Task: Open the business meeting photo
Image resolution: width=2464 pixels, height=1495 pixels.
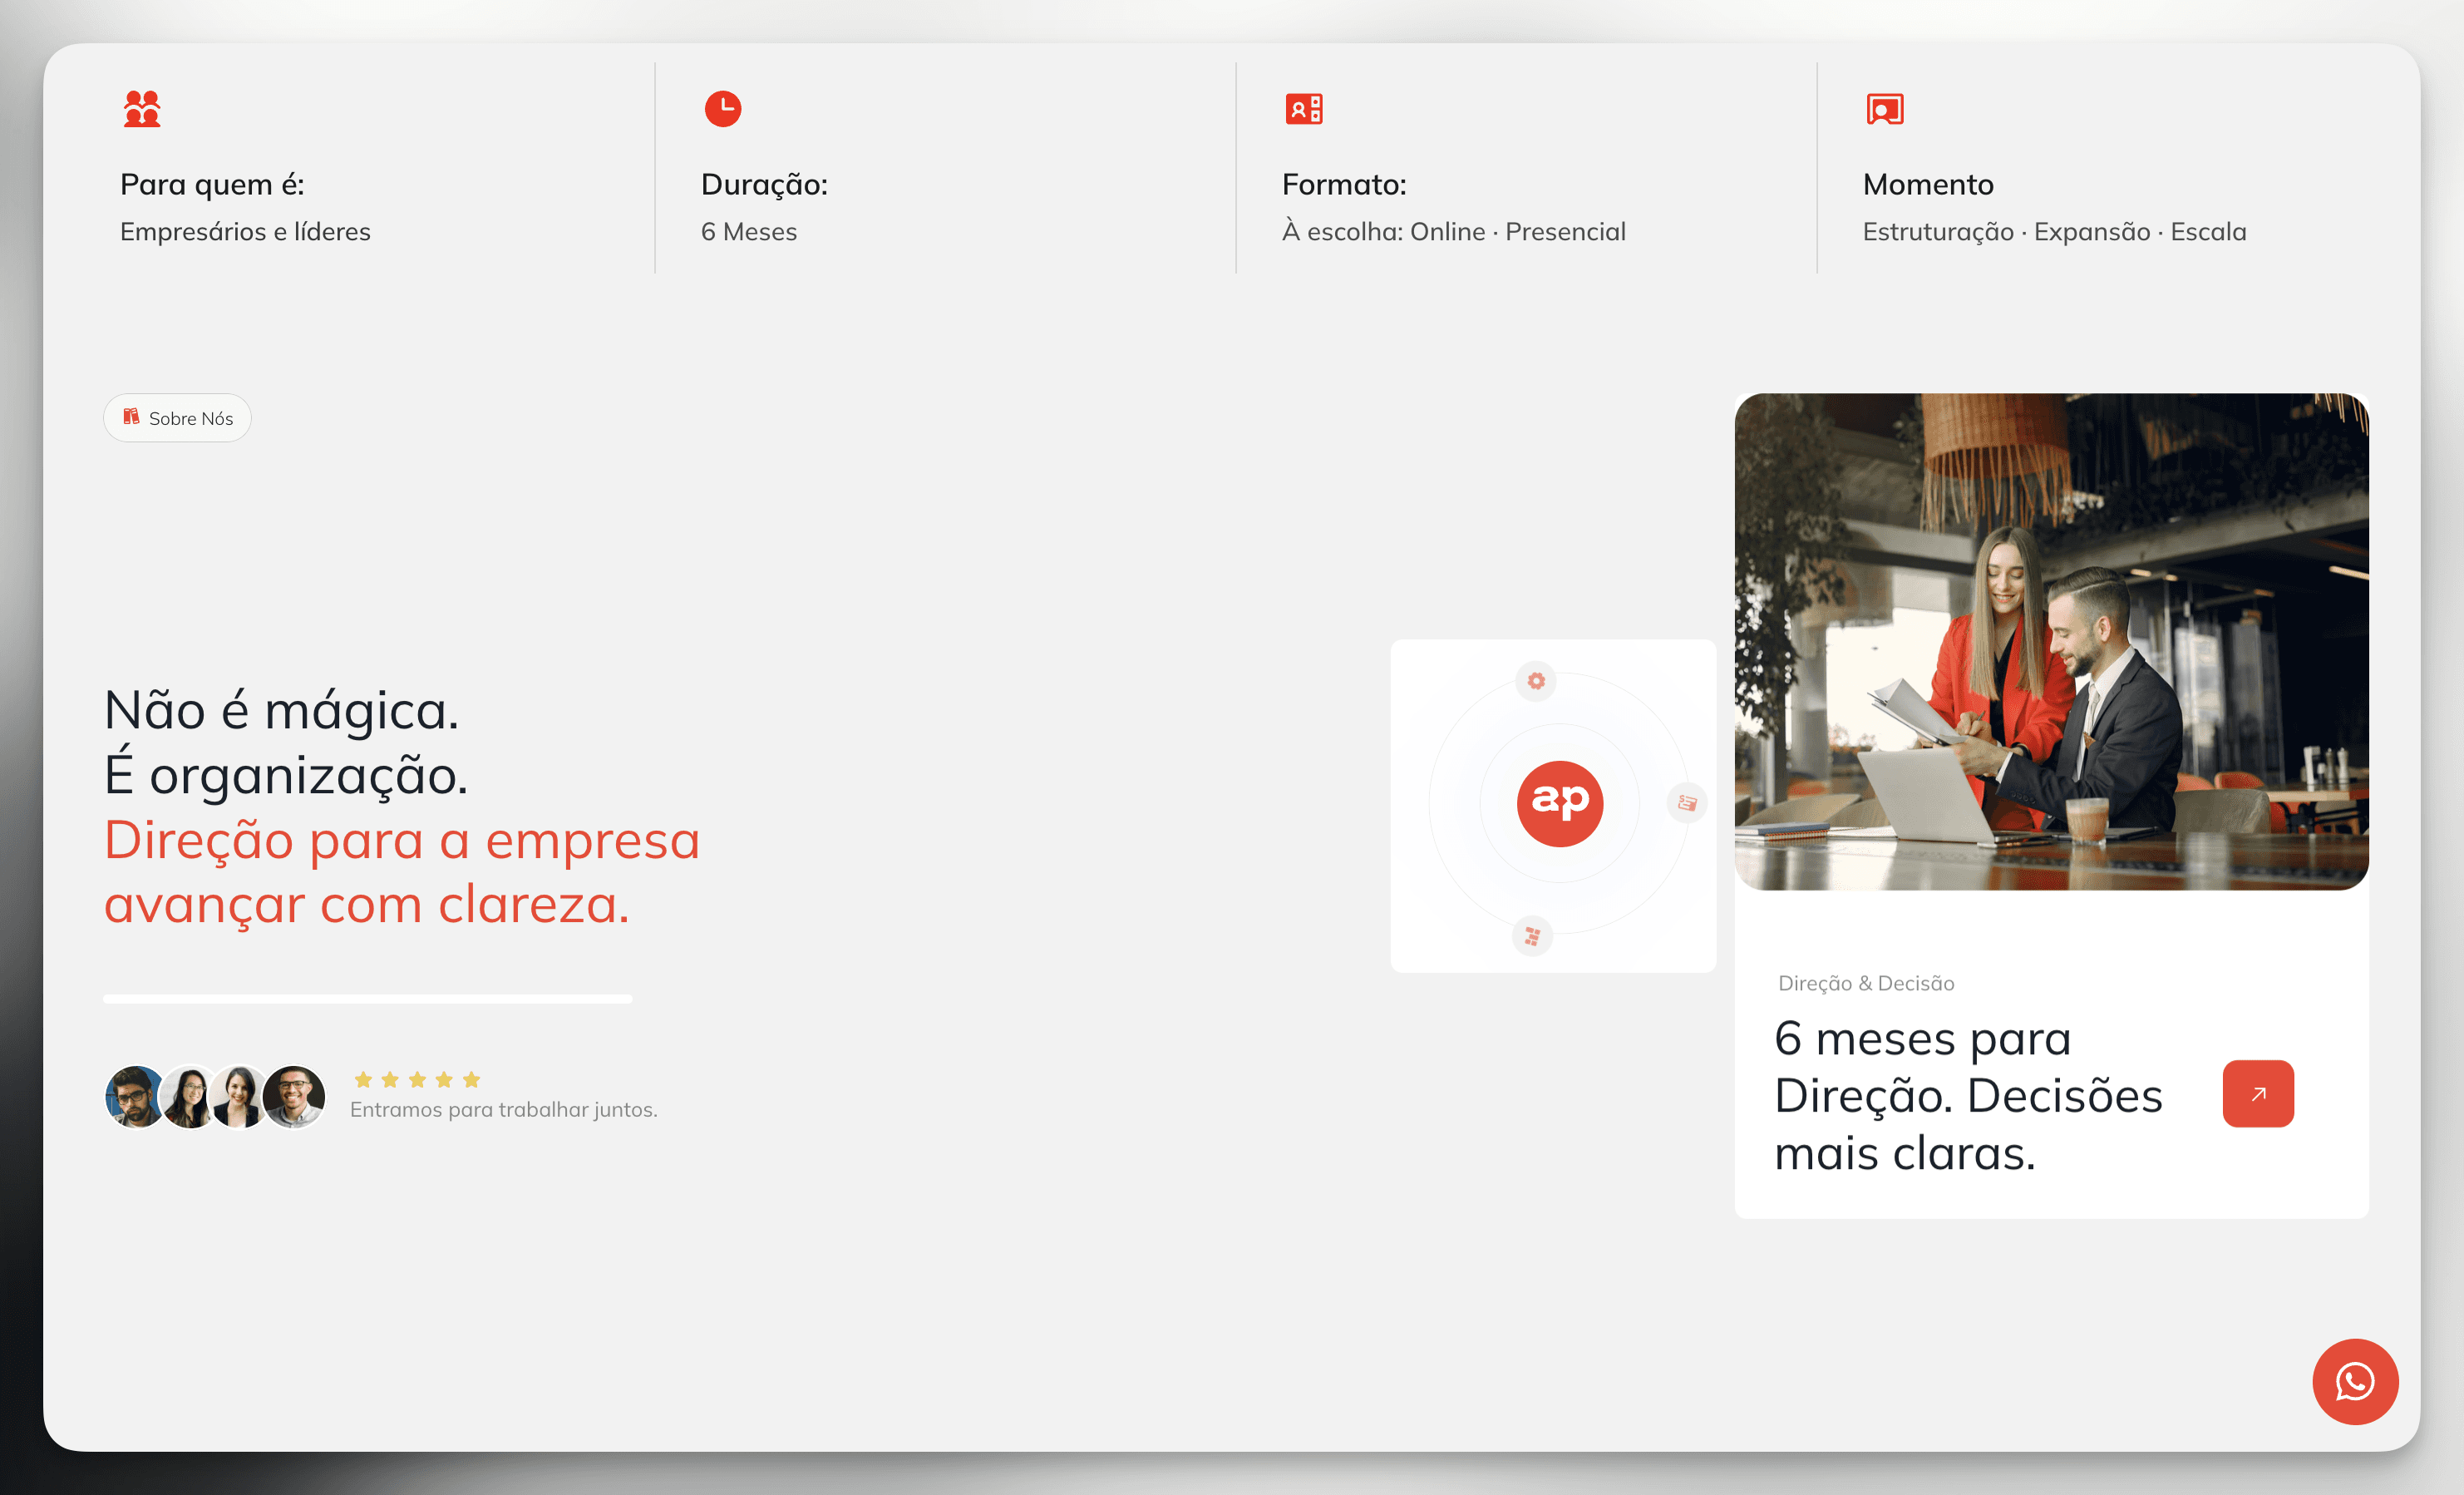Action: pyautogui.click(x=2050, y=641)
